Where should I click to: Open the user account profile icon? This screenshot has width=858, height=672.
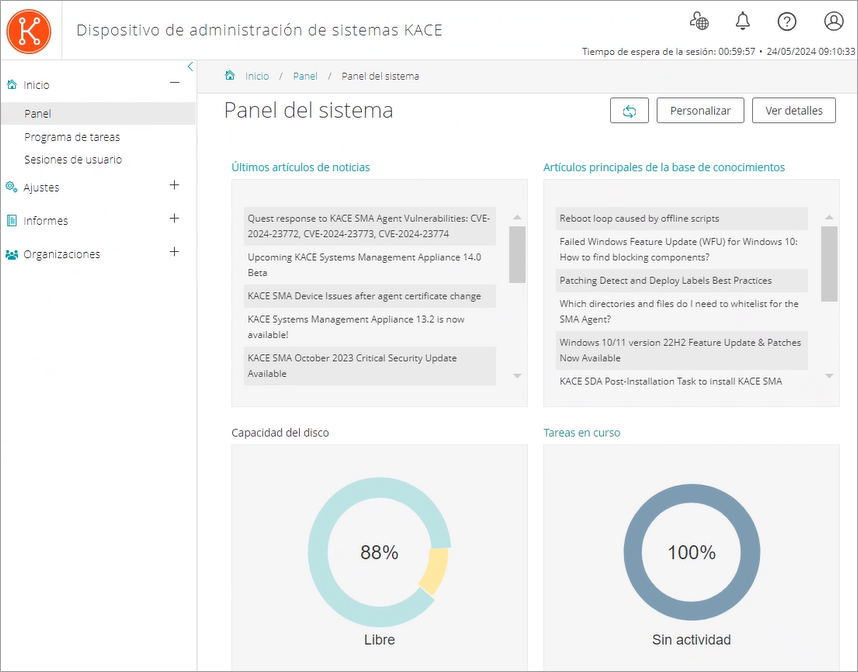click(x=833, y=21)
